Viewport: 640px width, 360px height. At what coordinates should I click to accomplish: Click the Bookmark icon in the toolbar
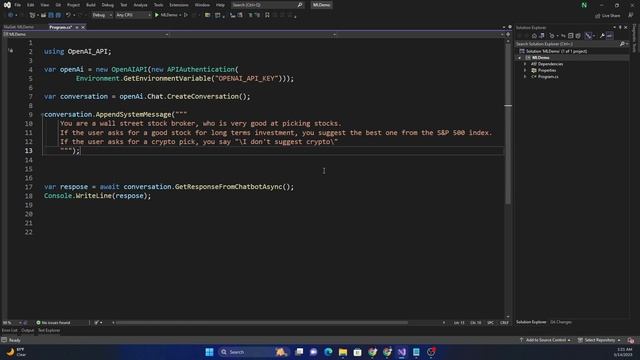(x=267, y=15)
